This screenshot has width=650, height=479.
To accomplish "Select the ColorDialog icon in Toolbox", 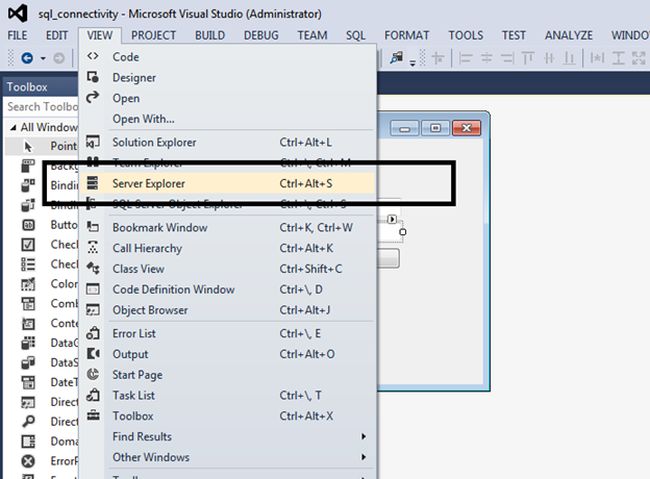I will click(28, 284).
